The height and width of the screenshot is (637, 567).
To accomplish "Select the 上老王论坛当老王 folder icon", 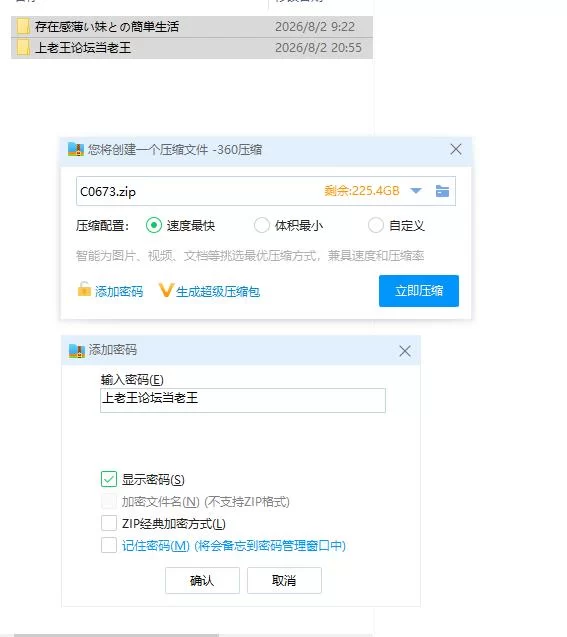I will 23,48.
